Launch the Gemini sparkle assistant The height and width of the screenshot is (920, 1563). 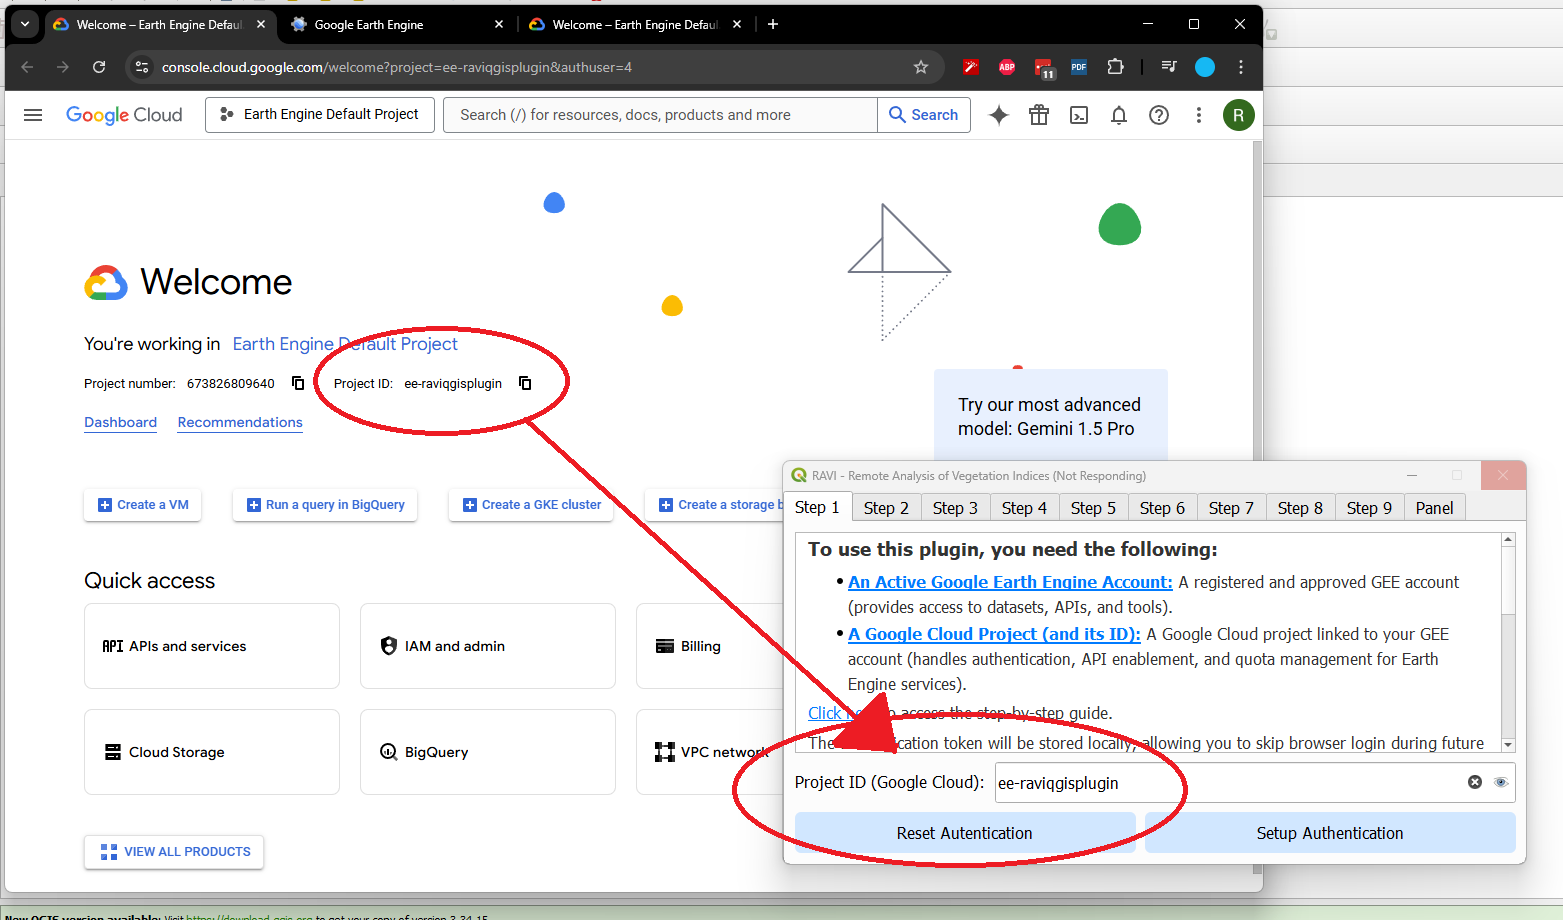coord(998,115)
